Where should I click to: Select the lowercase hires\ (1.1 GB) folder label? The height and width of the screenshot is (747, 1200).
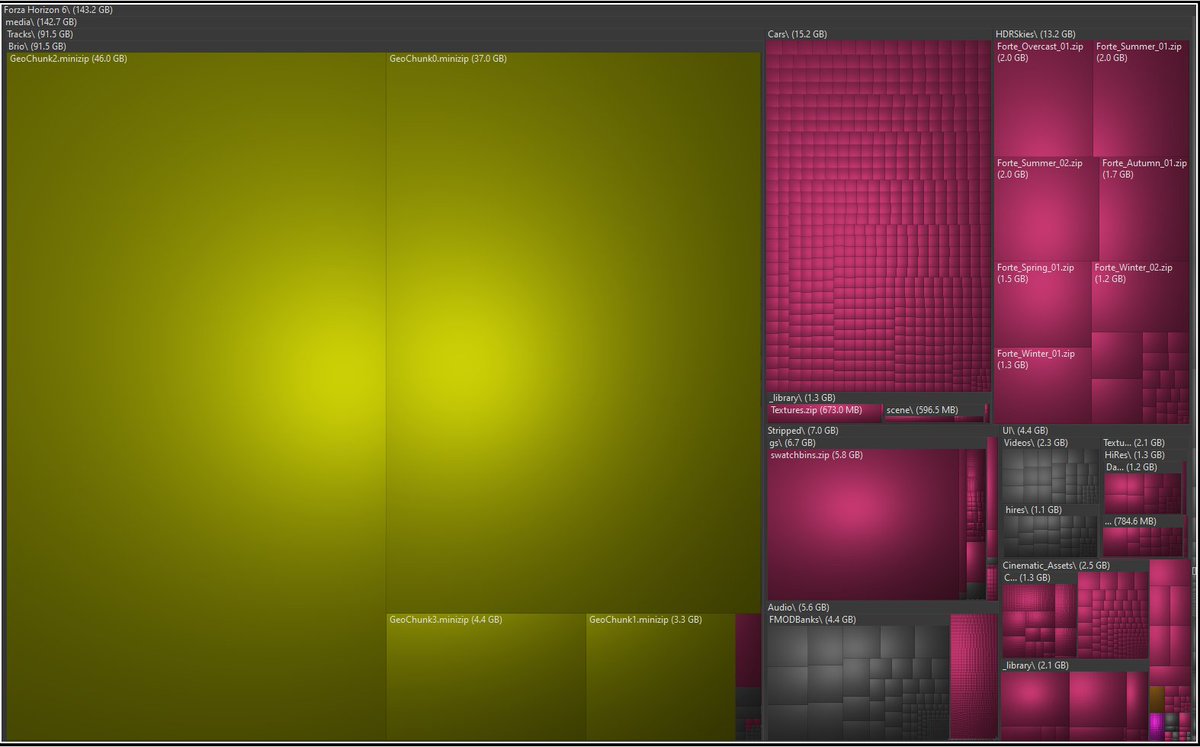pos(1033,510)
